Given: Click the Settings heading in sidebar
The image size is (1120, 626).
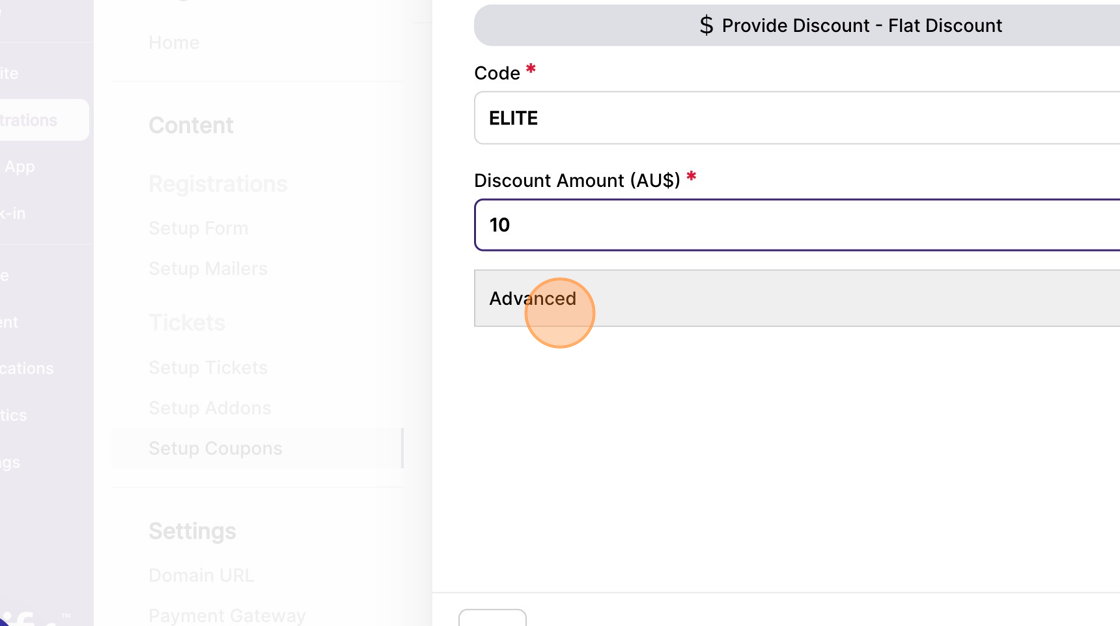Looking at the screenshot, I should click(x=192, y=532).
